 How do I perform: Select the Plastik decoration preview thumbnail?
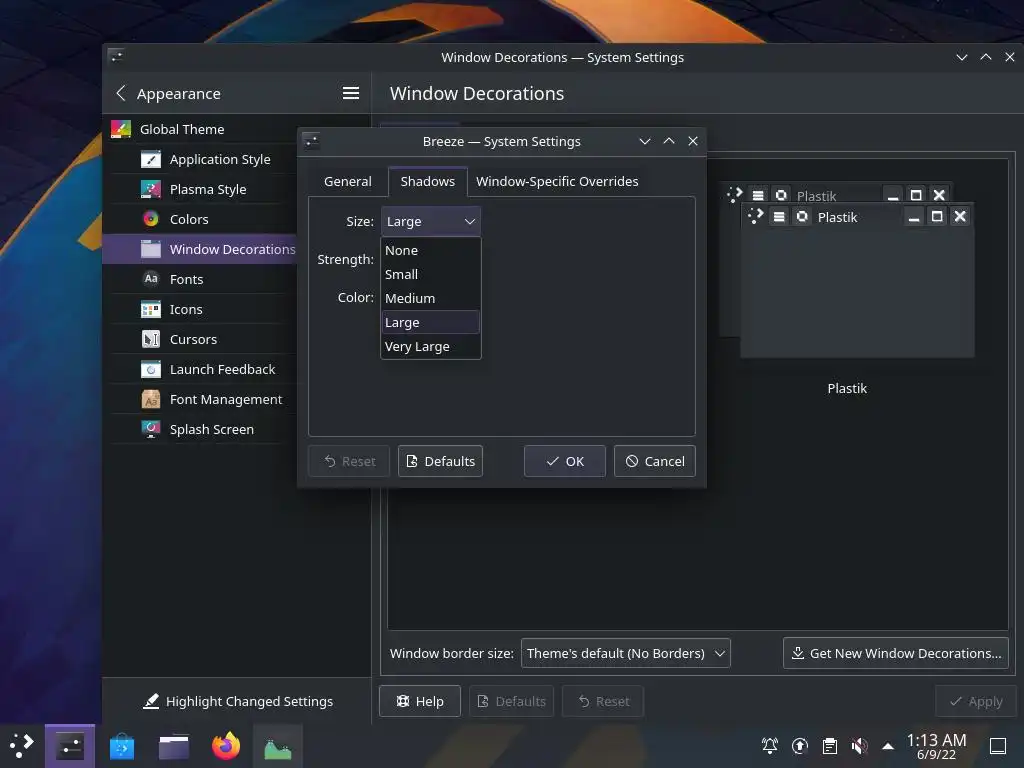point(847,270)
